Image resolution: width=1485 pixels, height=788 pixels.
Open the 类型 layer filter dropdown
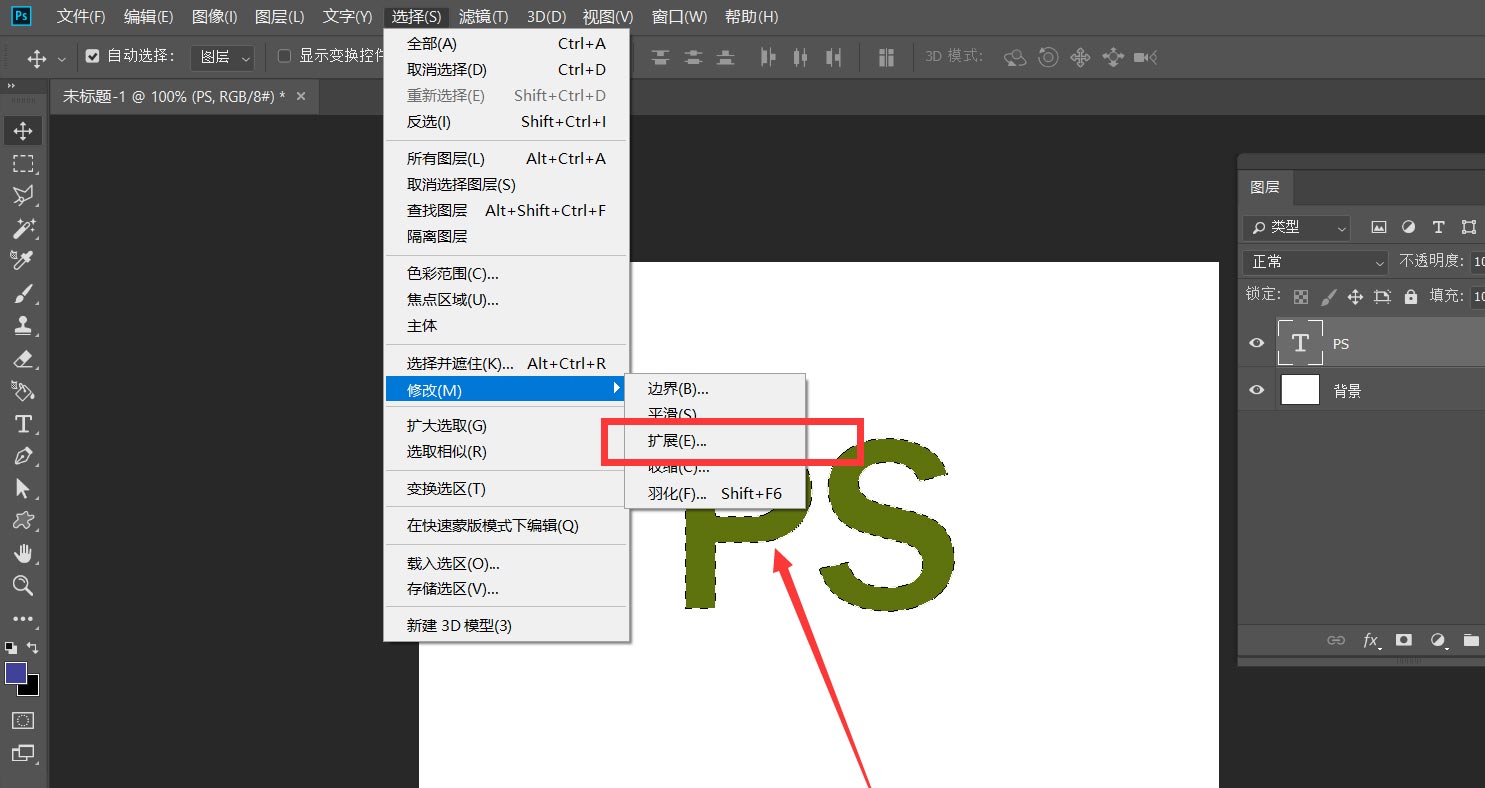coord(1296,227)
